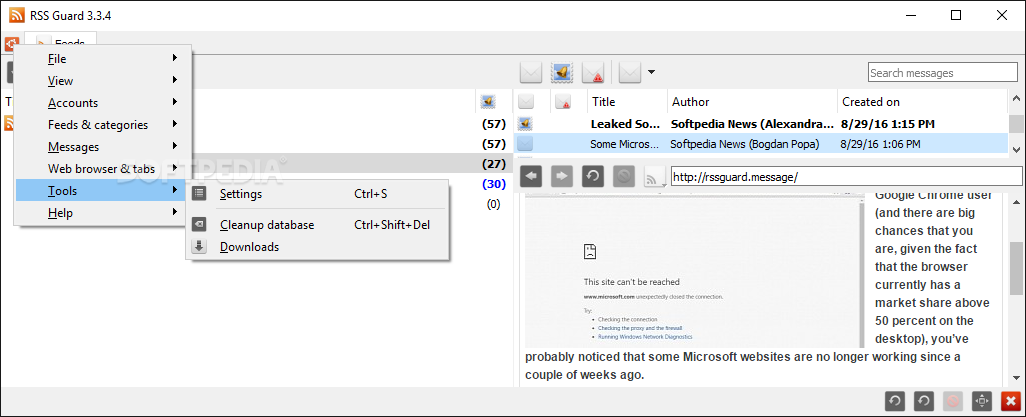The height and width of the screenshot is (417, 1026).
Task: Choose Downloads from the Tools submenu
Action: click(317, 247)
